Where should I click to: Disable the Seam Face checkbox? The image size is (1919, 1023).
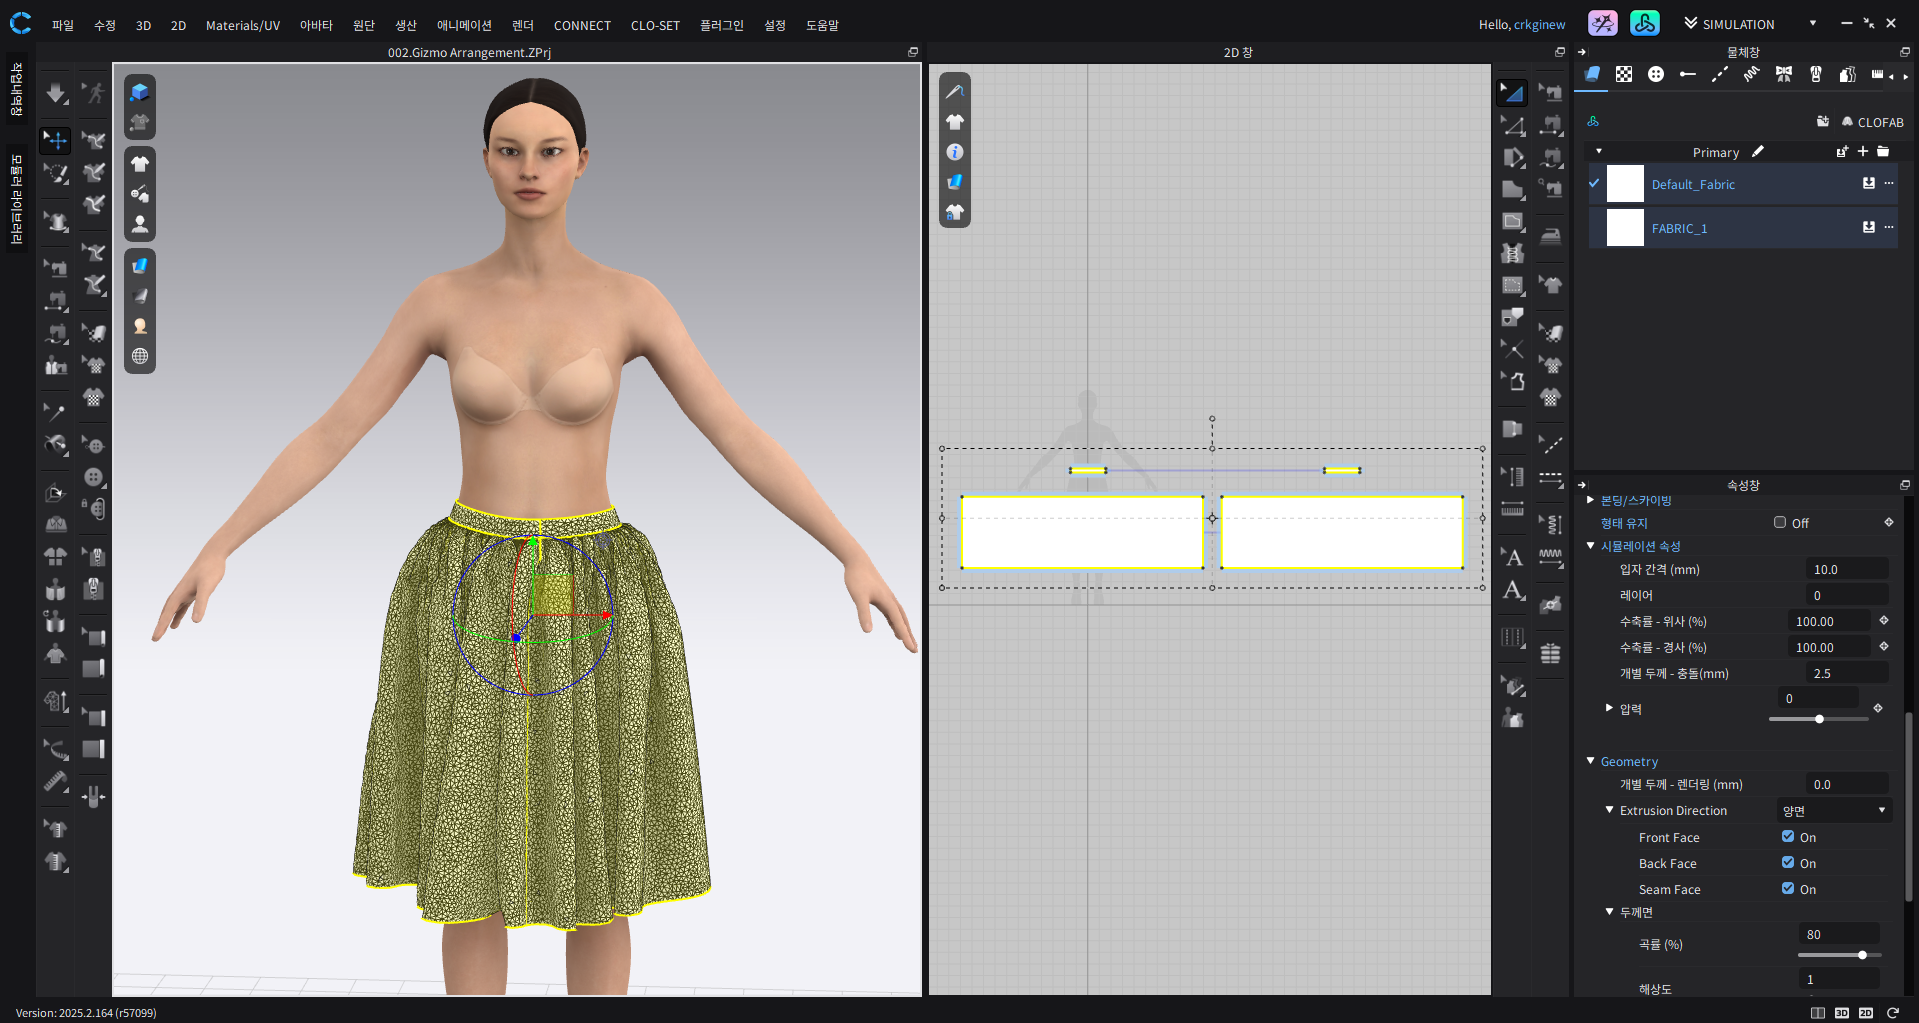click(x=1788, y=889)
